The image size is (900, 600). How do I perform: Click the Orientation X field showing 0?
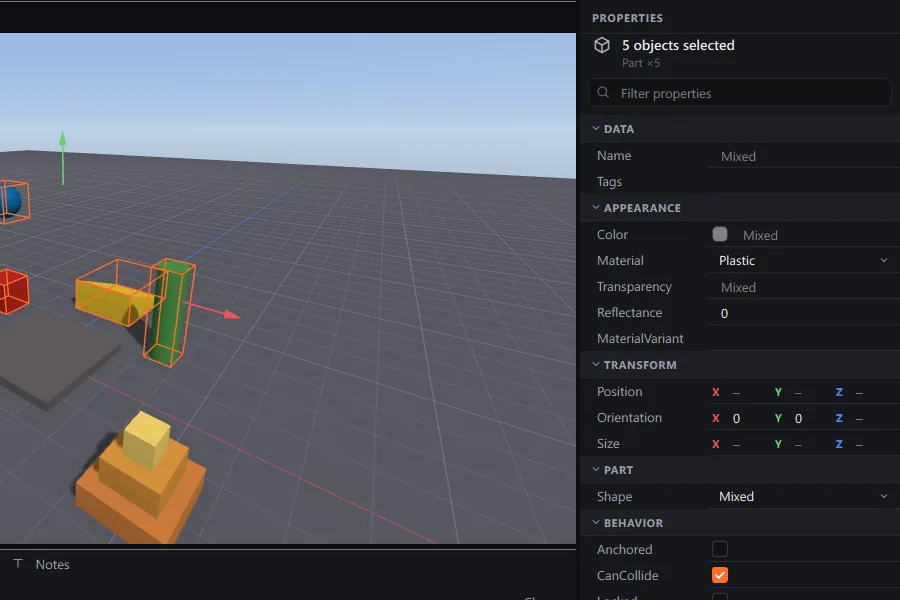[x=739, y=418]
